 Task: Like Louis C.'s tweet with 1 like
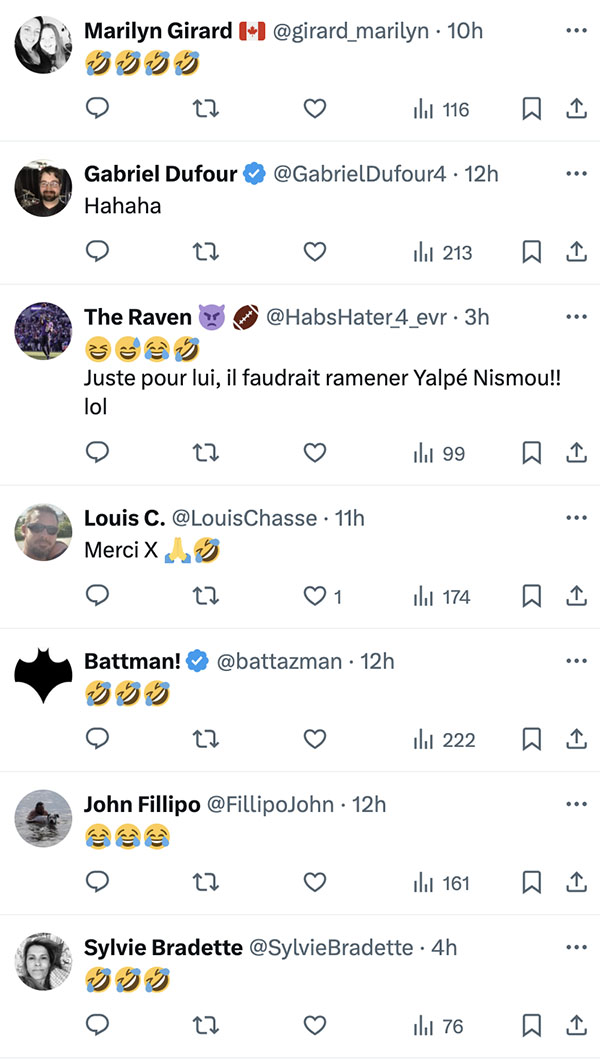click(322, 597)
